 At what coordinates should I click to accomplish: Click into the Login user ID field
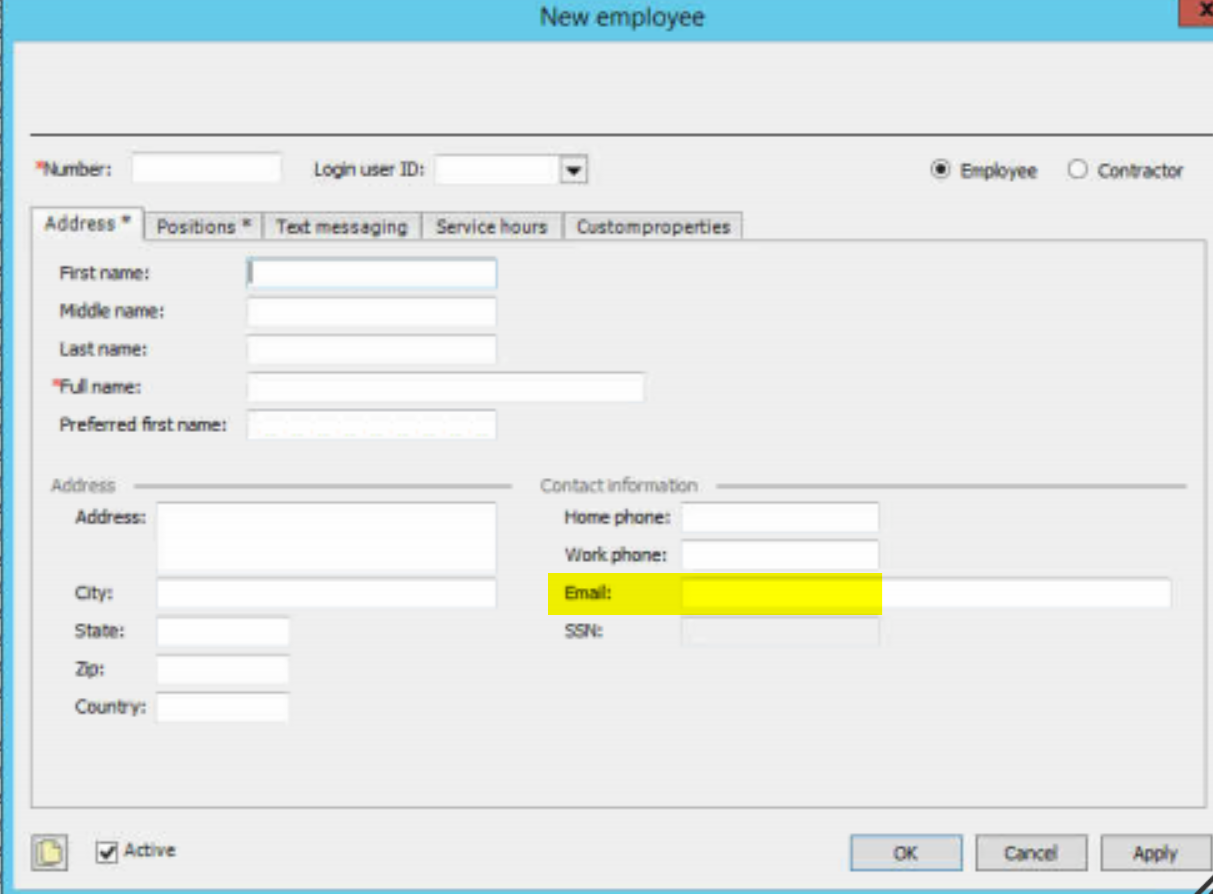(x=497, y=170)
